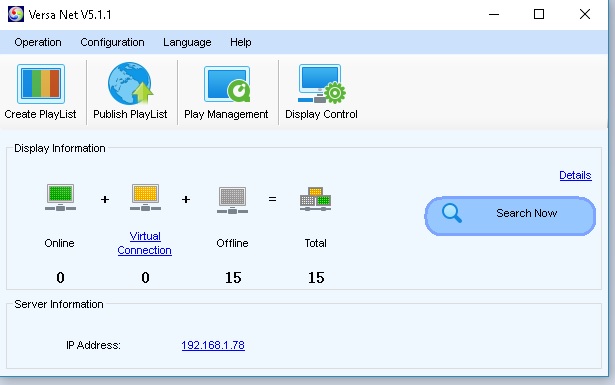Minimize the Versa Net window
Viewport: 615px width, 385px height.
pyautogui.click(x=494, y=15)
